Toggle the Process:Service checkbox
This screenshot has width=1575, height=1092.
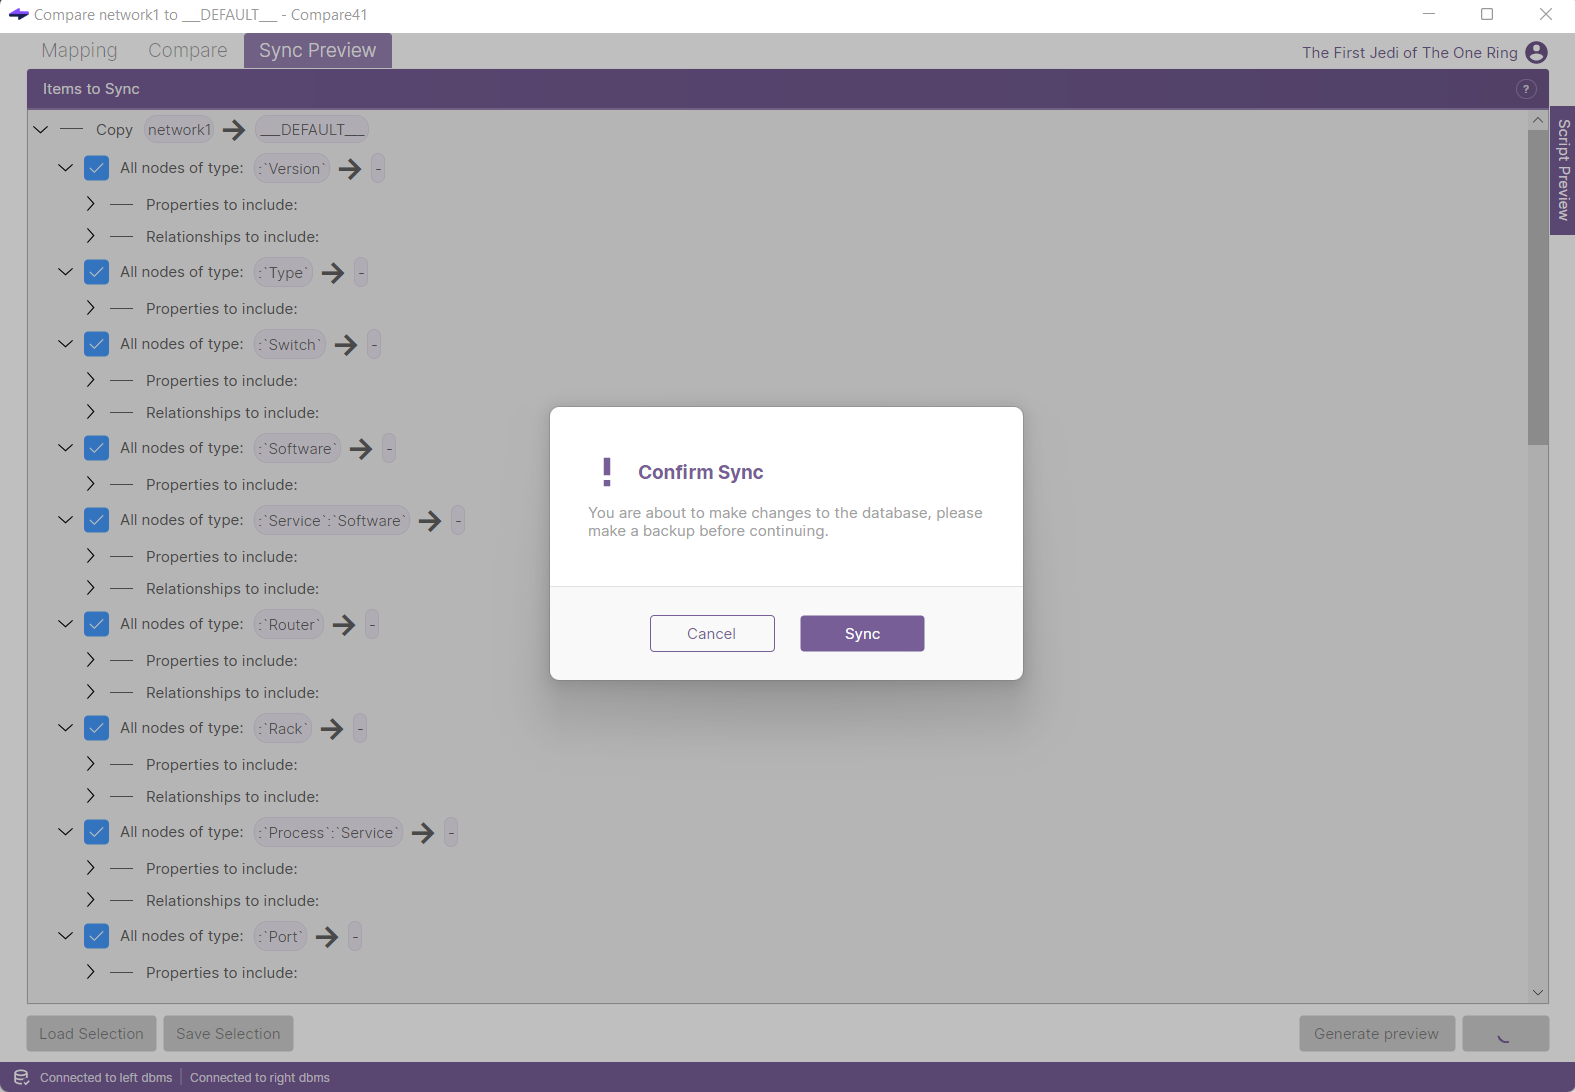[x=97, y=832]
